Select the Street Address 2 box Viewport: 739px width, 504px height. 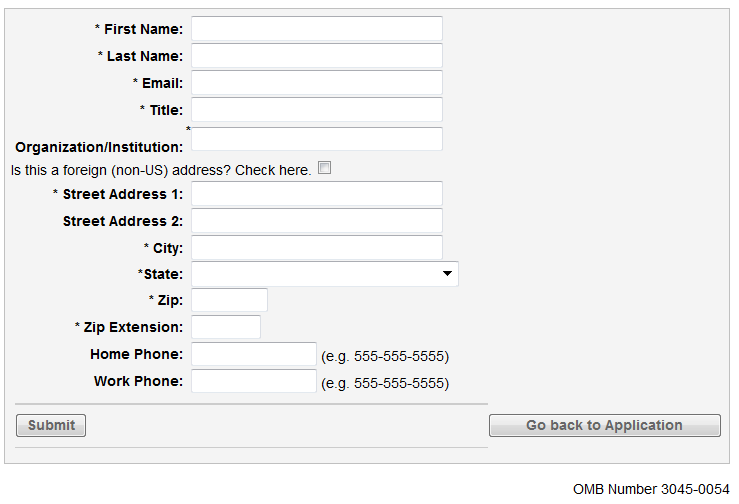pos(316,221)
